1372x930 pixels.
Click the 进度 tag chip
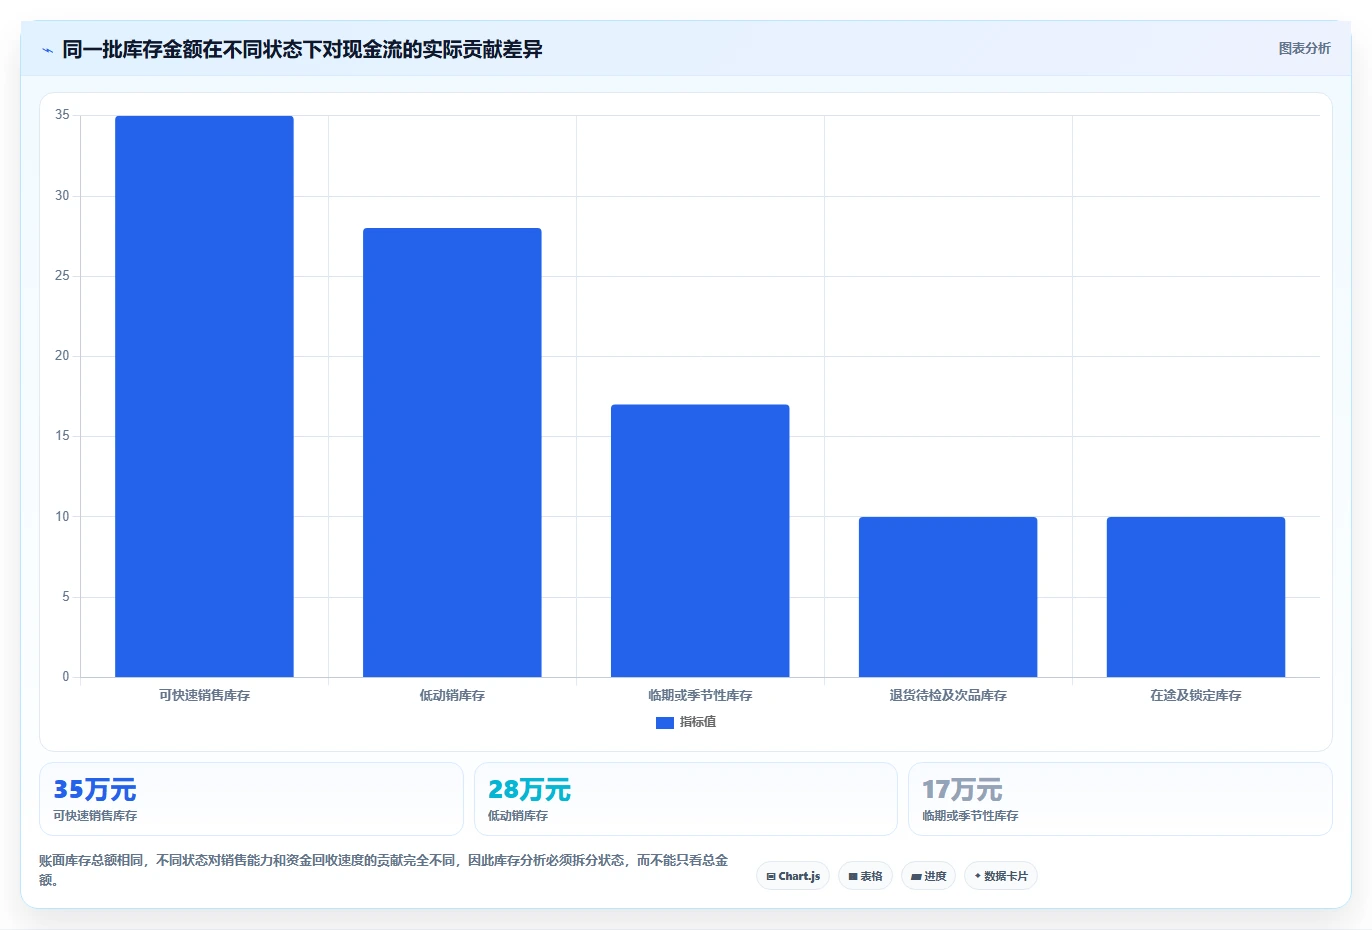928,876
